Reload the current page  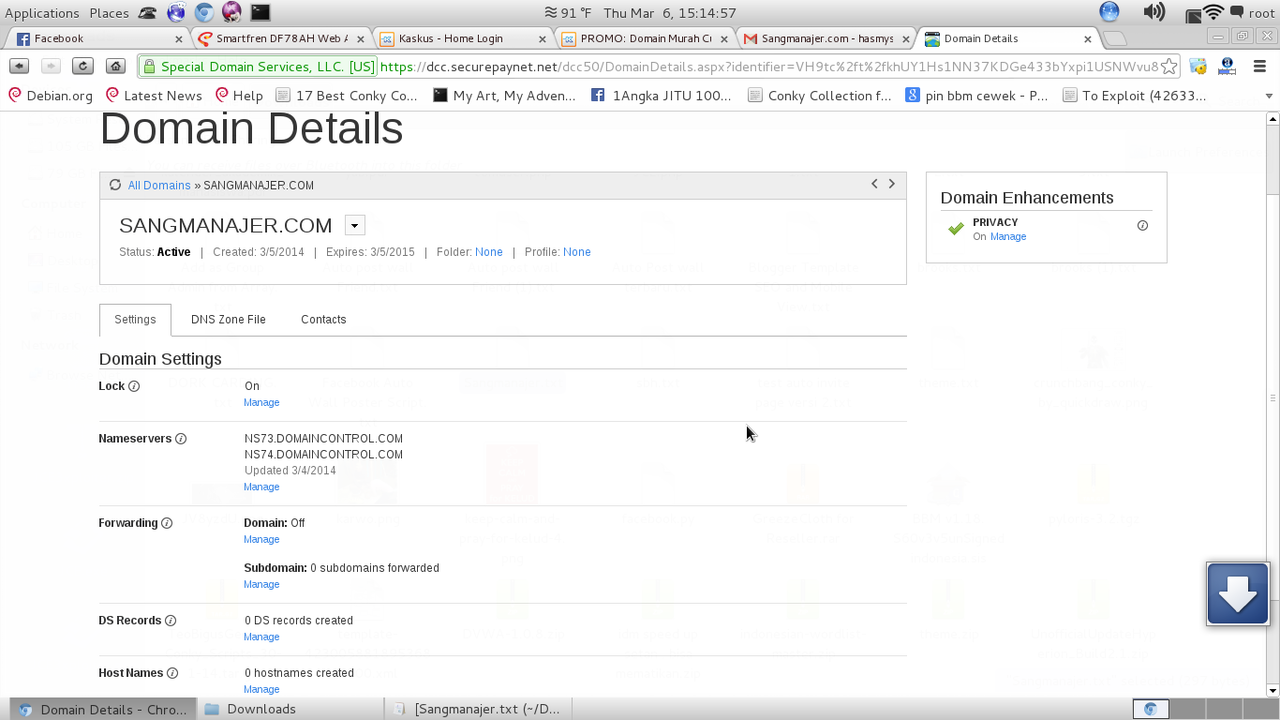(x=83, y=66)
